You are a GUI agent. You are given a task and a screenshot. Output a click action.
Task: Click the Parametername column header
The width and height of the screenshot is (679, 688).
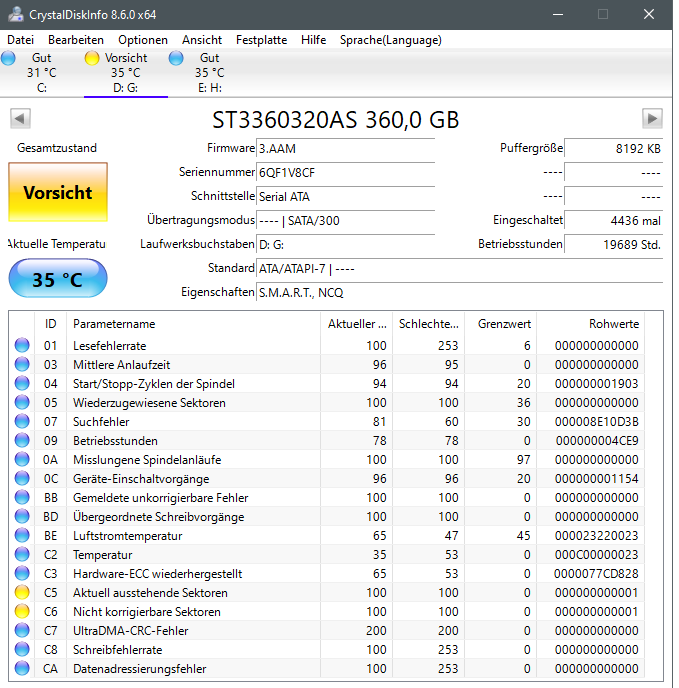click(x=193, y=324)
